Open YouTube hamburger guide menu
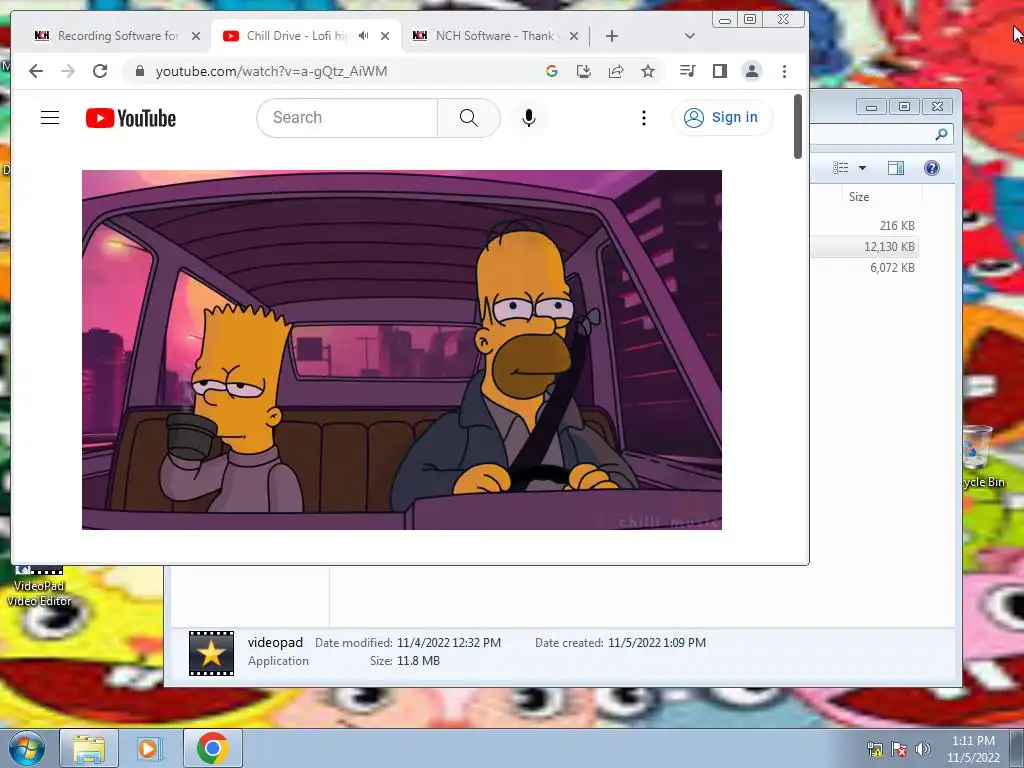Viewport: 1024px width, 768px height. pyautogui.click(x=50, y=118)
